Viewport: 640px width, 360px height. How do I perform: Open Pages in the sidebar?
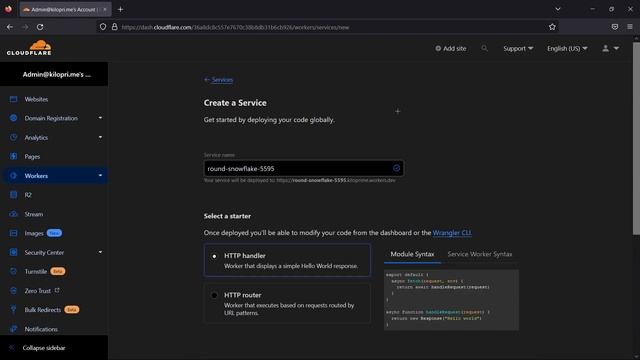click(x=32, y=157)
